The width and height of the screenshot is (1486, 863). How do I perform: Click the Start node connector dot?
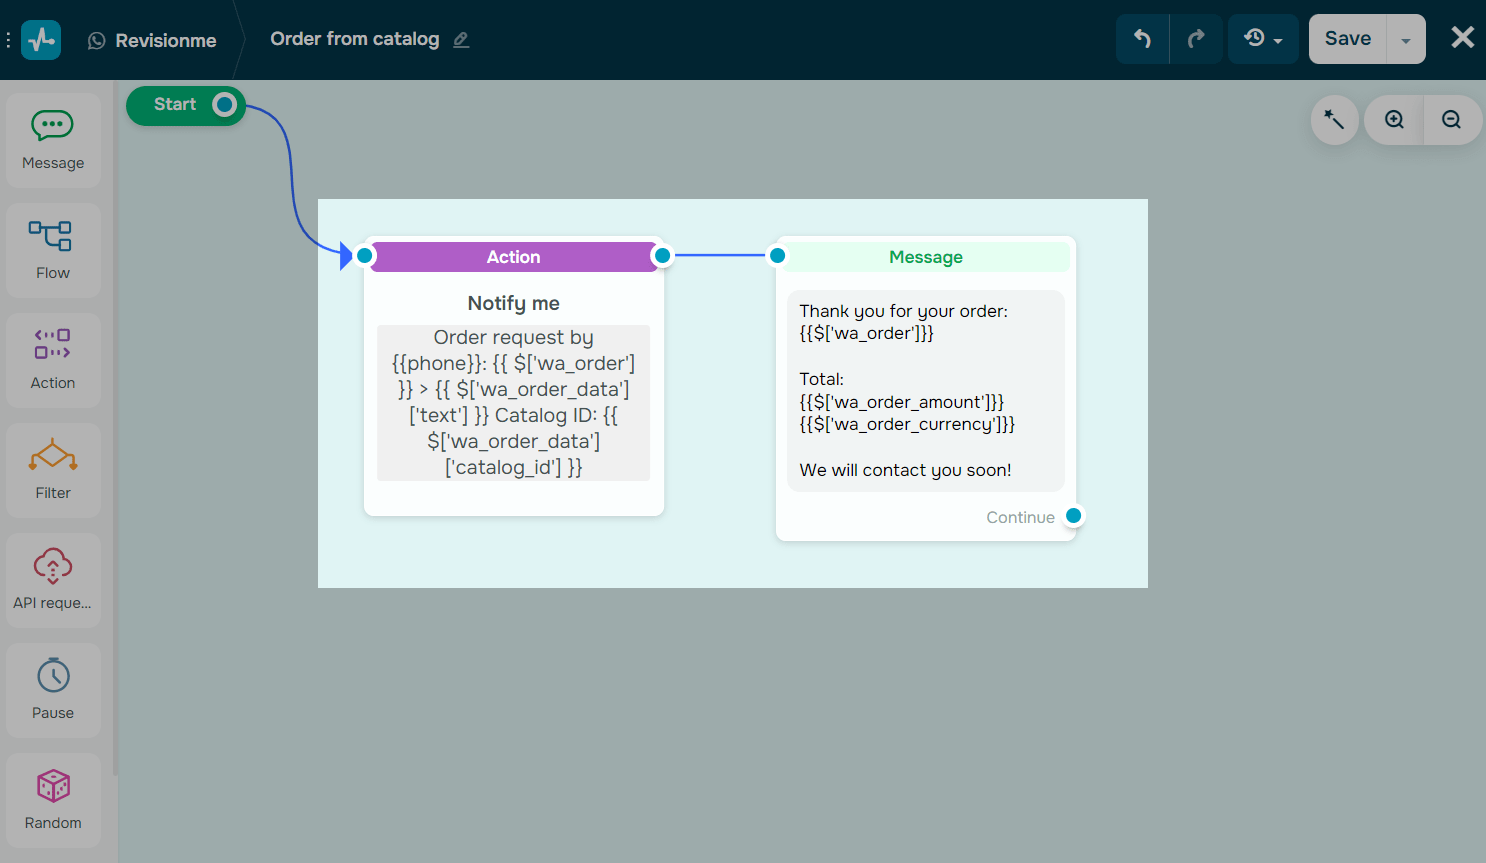click(225, 104)
